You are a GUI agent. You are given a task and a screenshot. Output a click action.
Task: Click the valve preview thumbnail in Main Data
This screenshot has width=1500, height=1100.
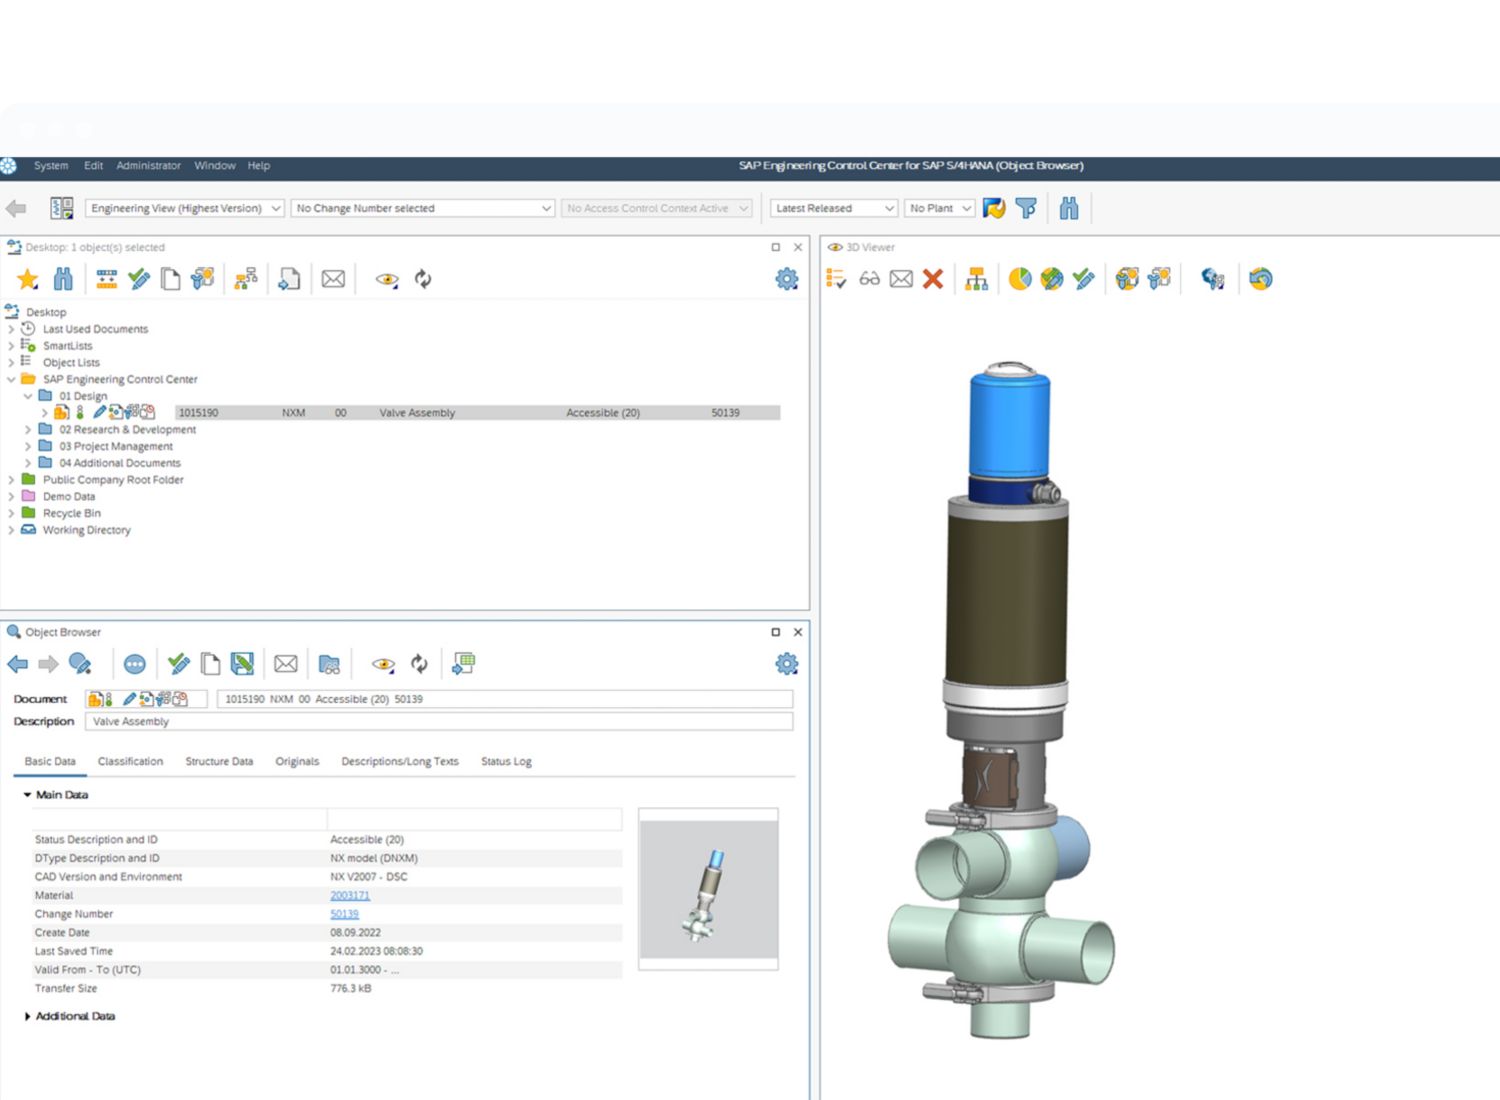pos(708,889)
